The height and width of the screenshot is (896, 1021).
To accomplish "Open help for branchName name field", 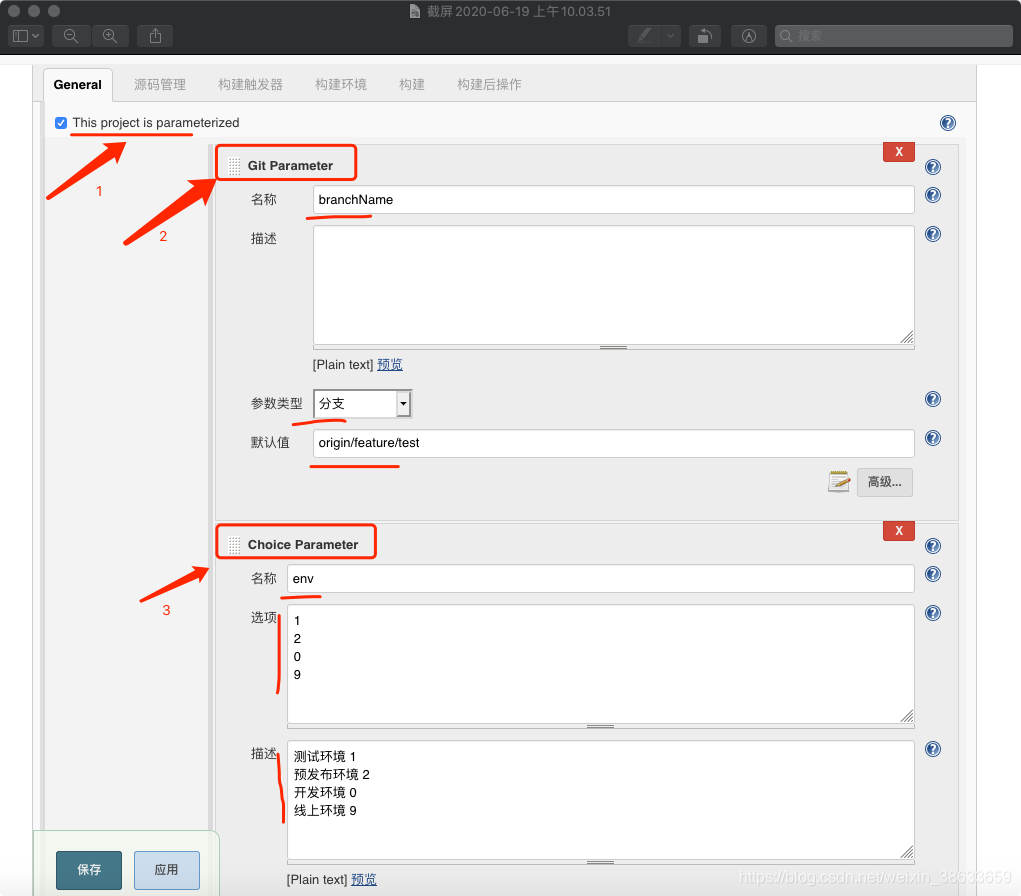I will 932,195.
